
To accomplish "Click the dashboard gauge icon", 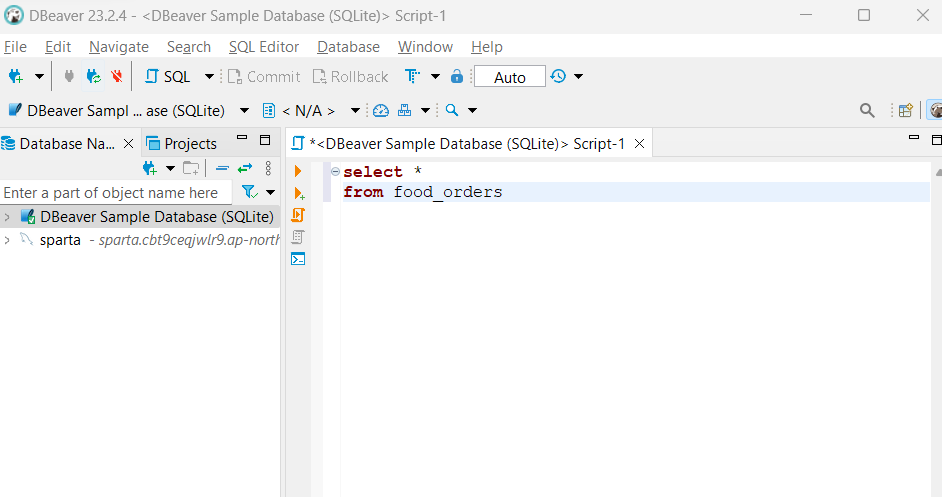I will pyautogui.click(x=381, y=111).
